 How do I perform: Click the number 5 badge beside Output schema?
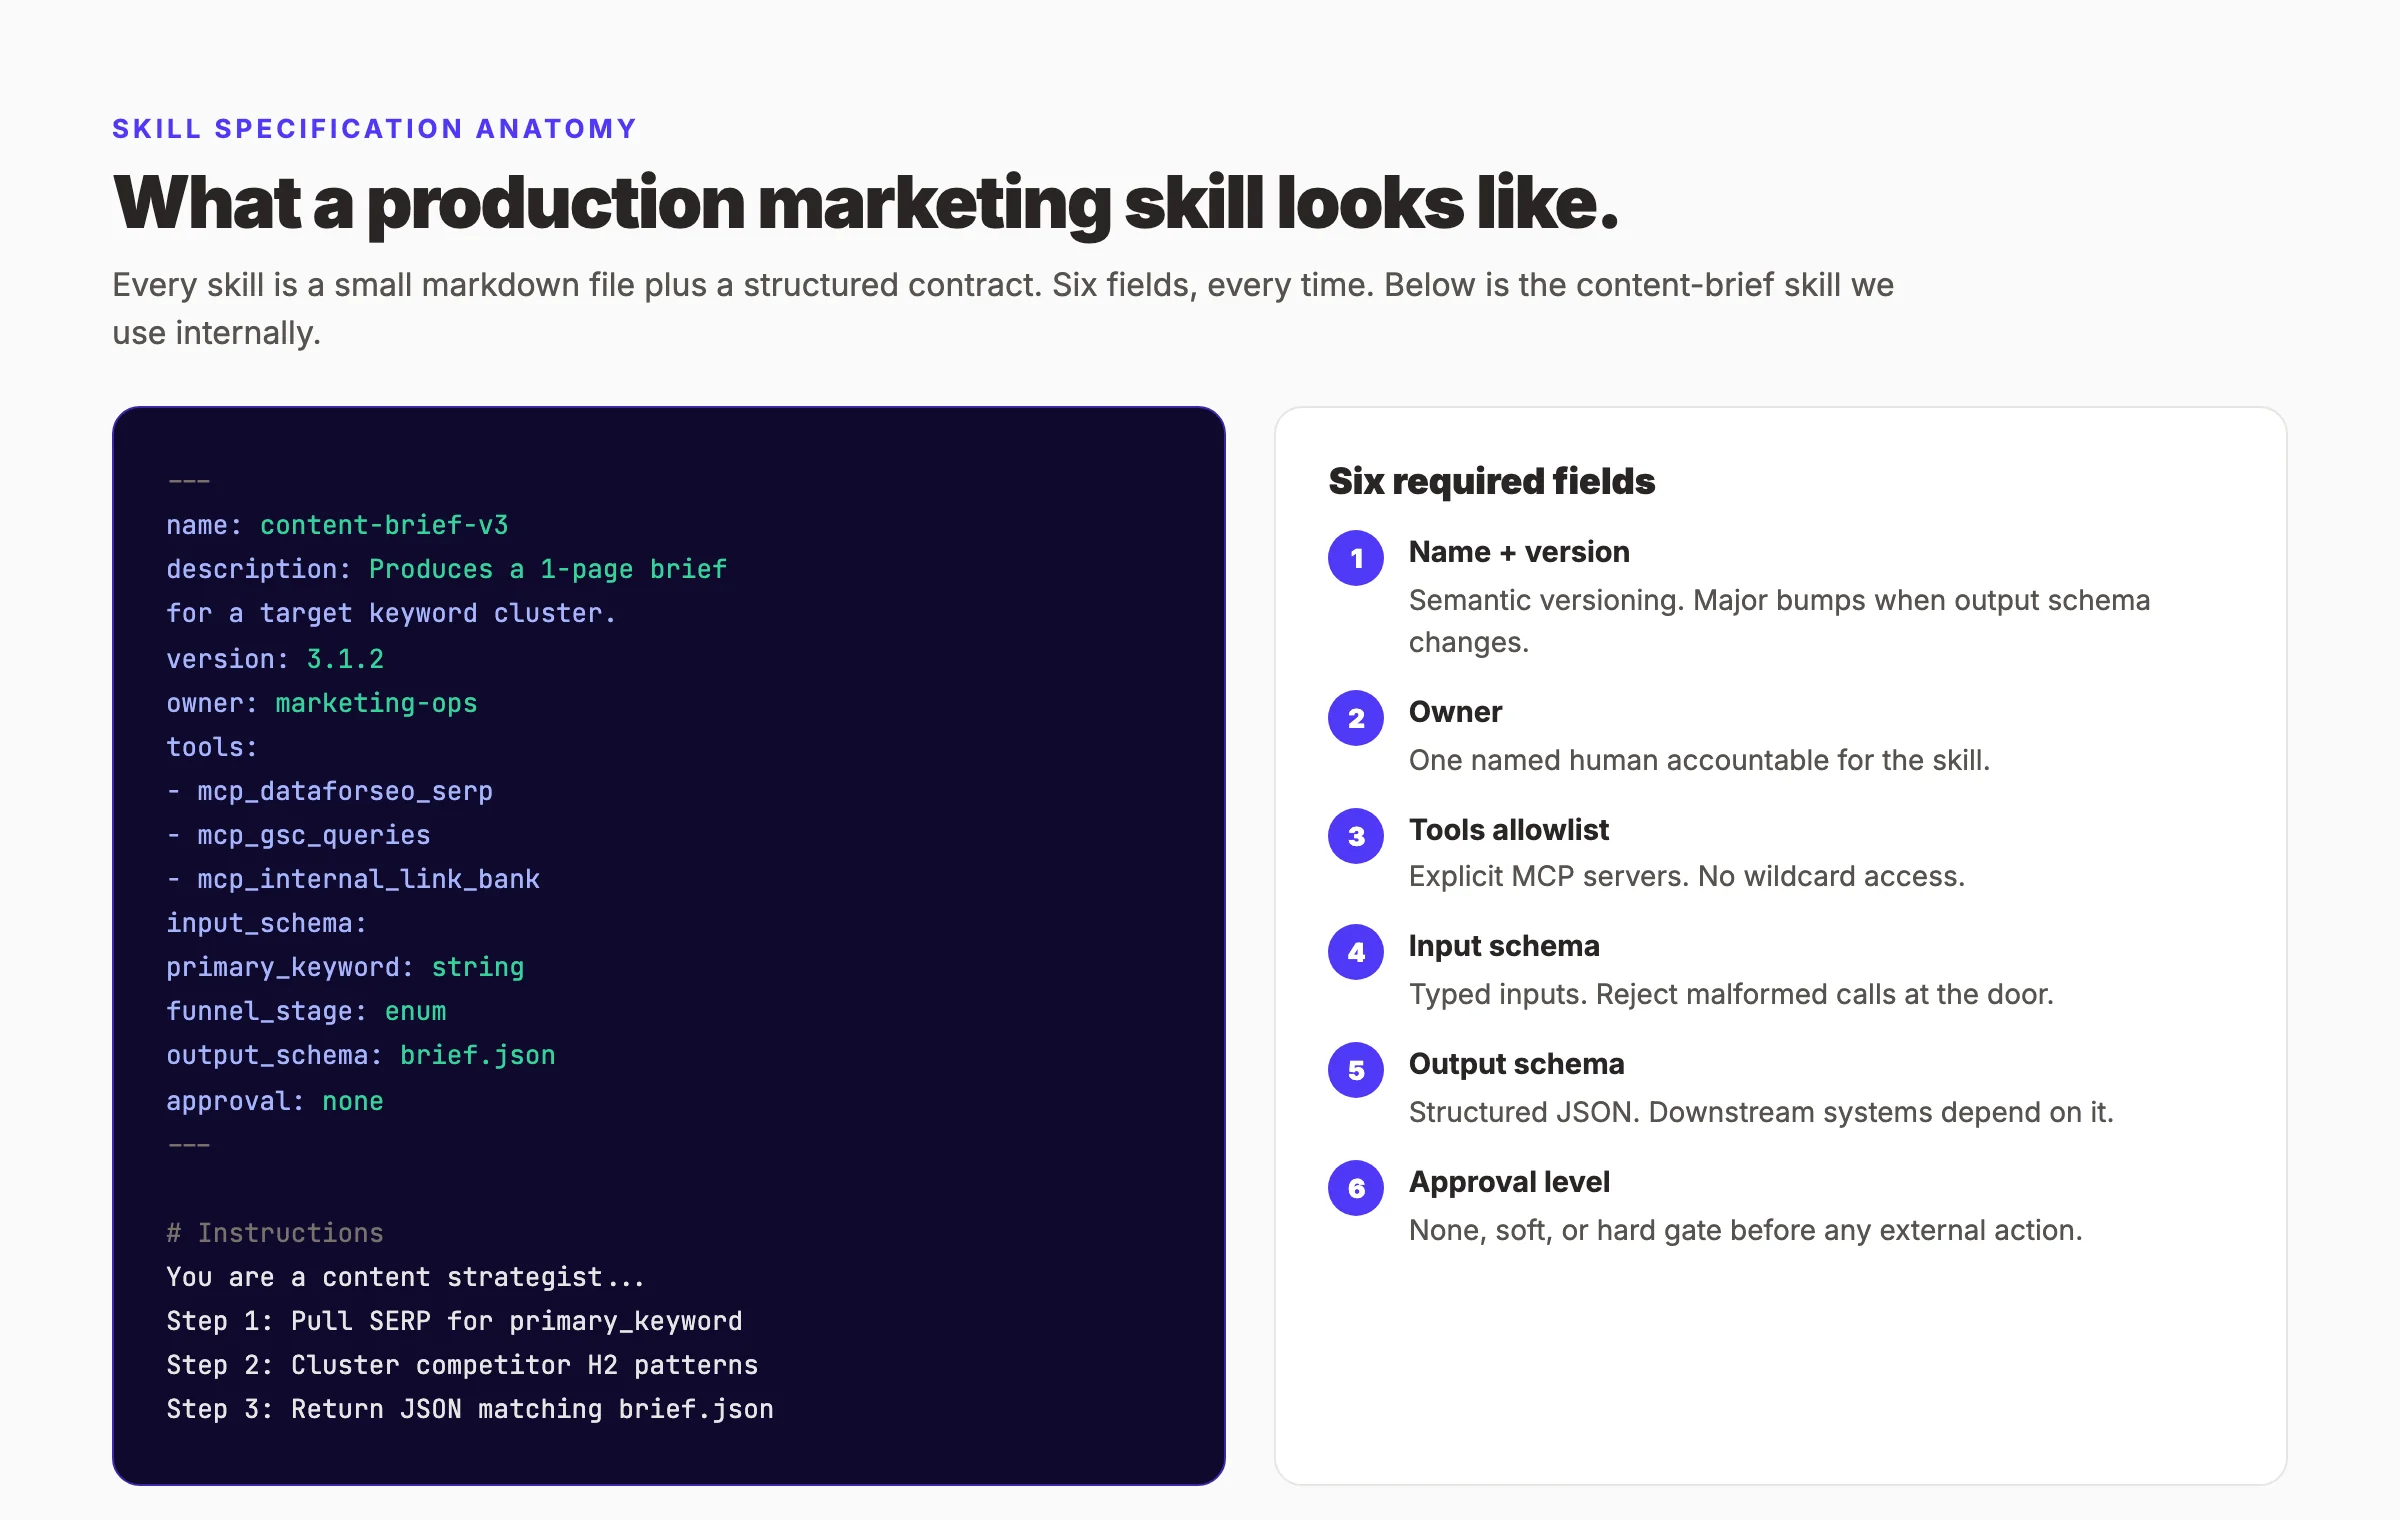click(1356, 1070)
